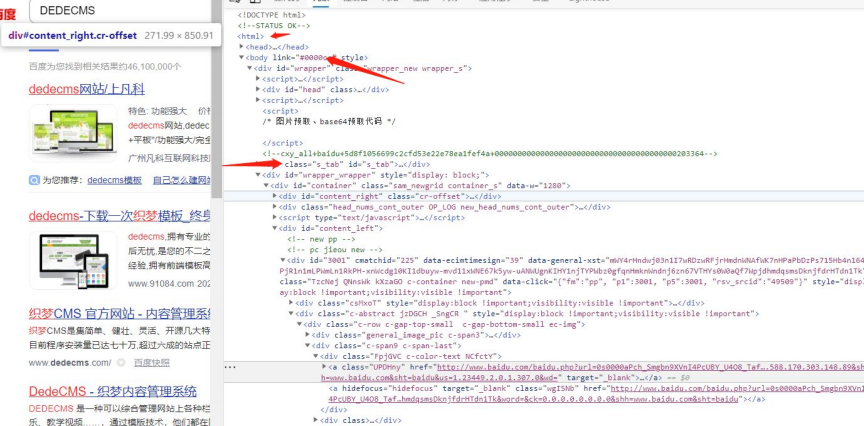
Task: Click the small icon after www.dedecms.com/
Action: 121,363
